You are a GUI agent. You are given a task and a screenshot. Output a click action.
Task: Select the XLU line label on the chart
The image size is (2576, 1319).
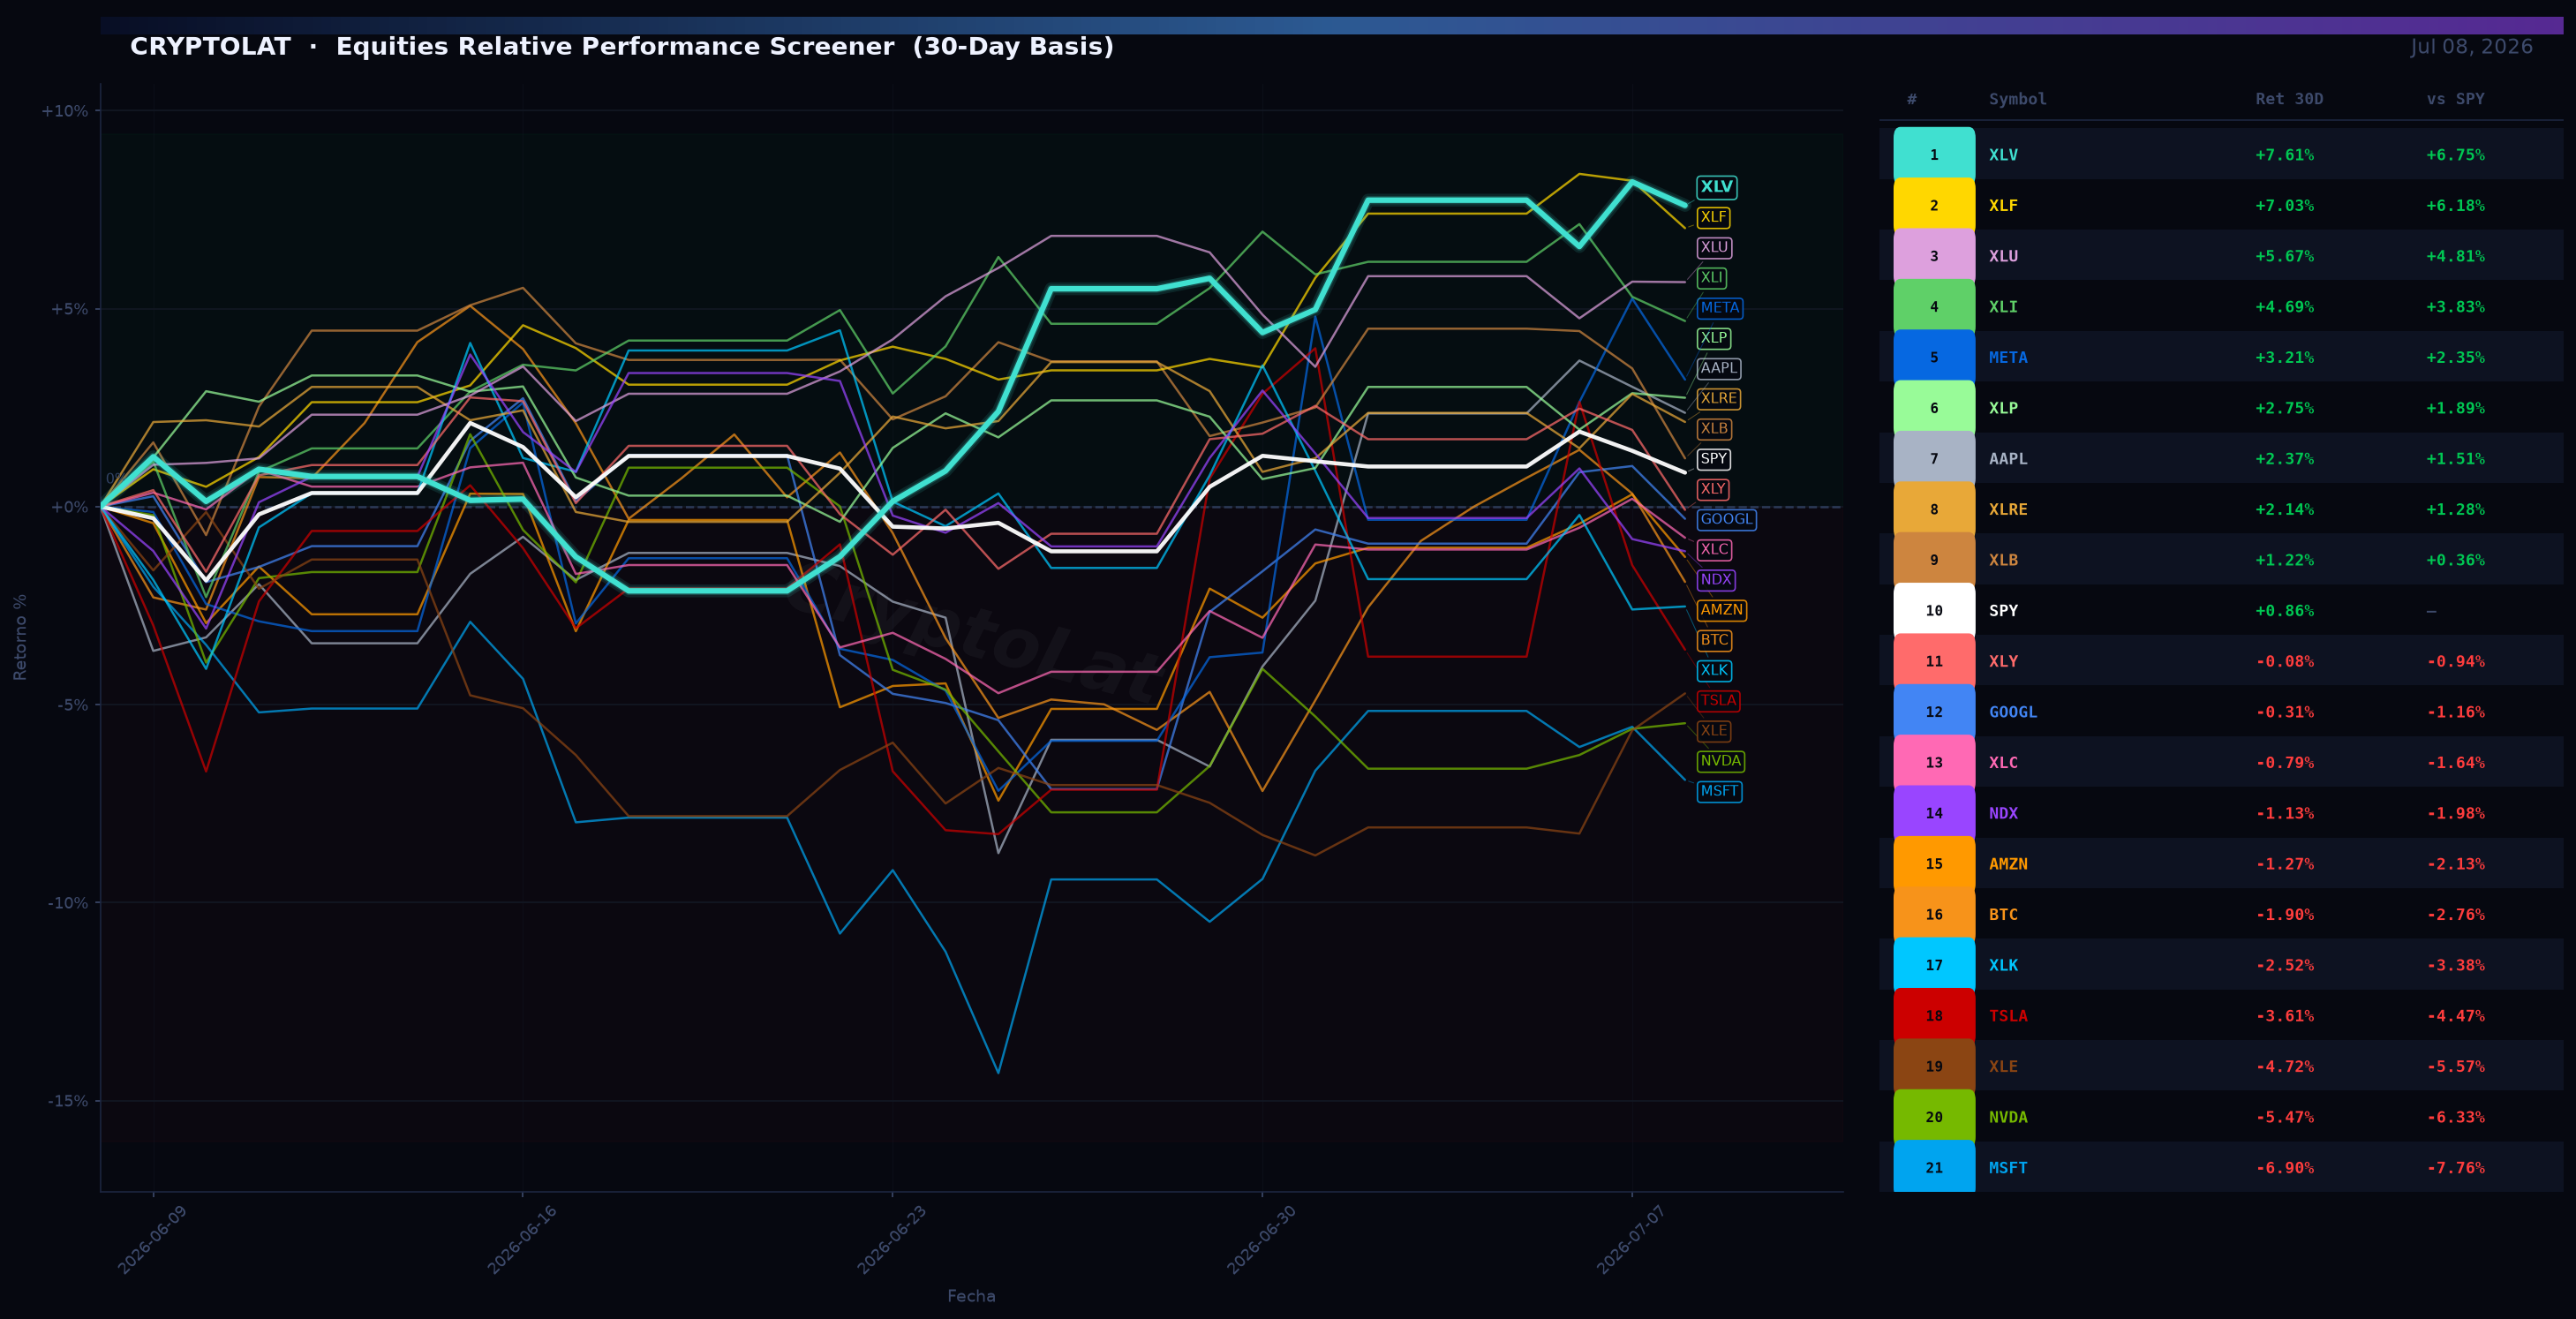(x=1714, y=247)
